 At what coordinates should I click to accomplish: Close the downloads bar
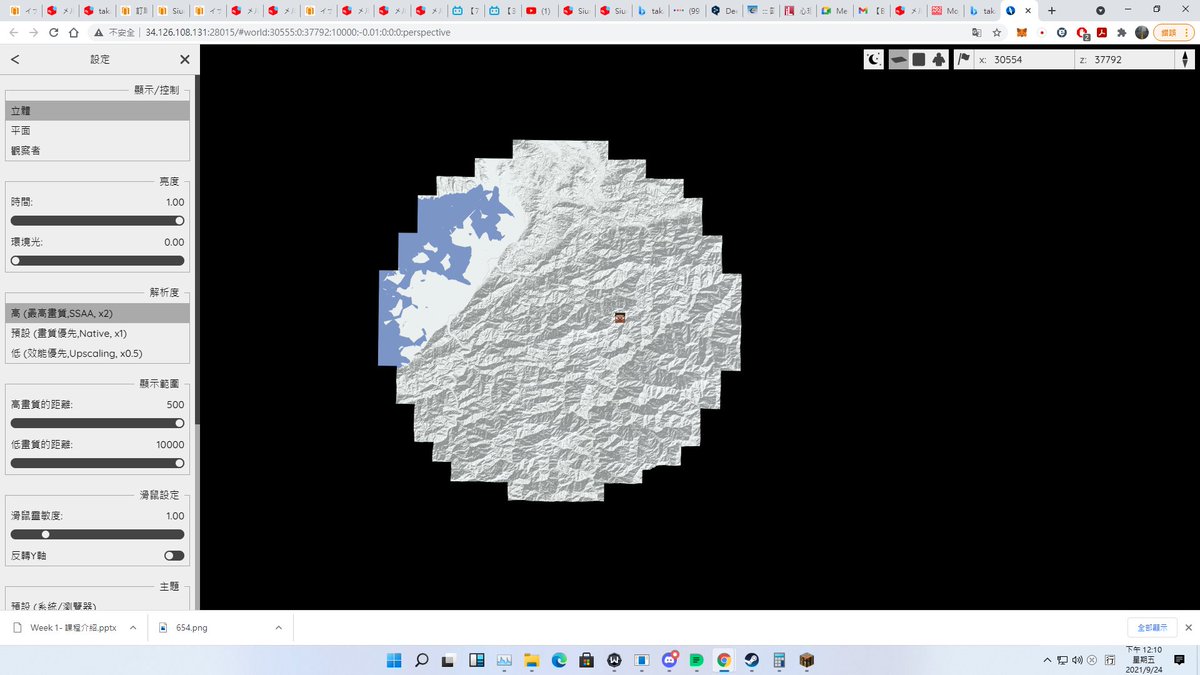1188,627
